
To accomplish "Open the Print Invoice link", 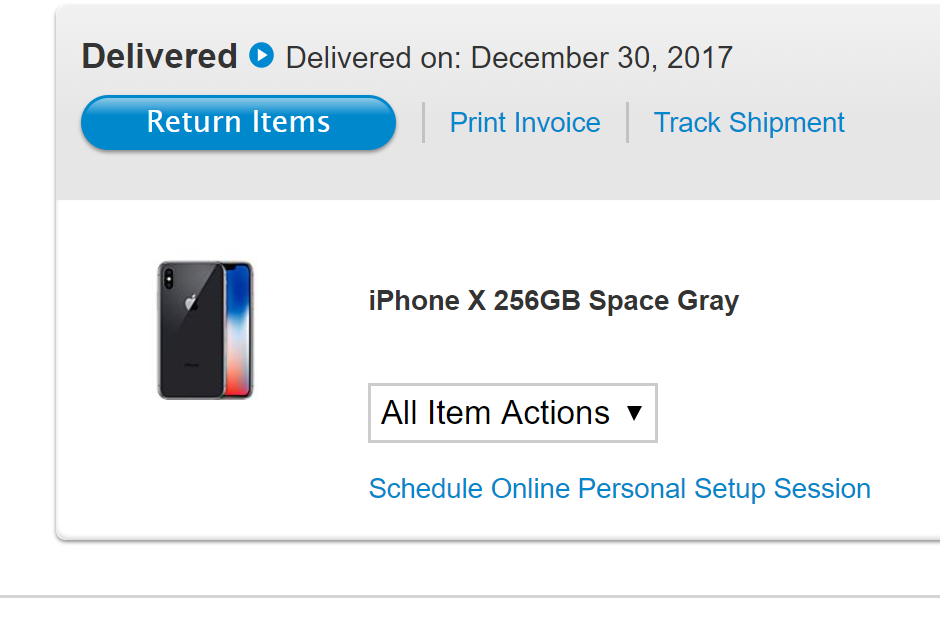I will (525, 123).
